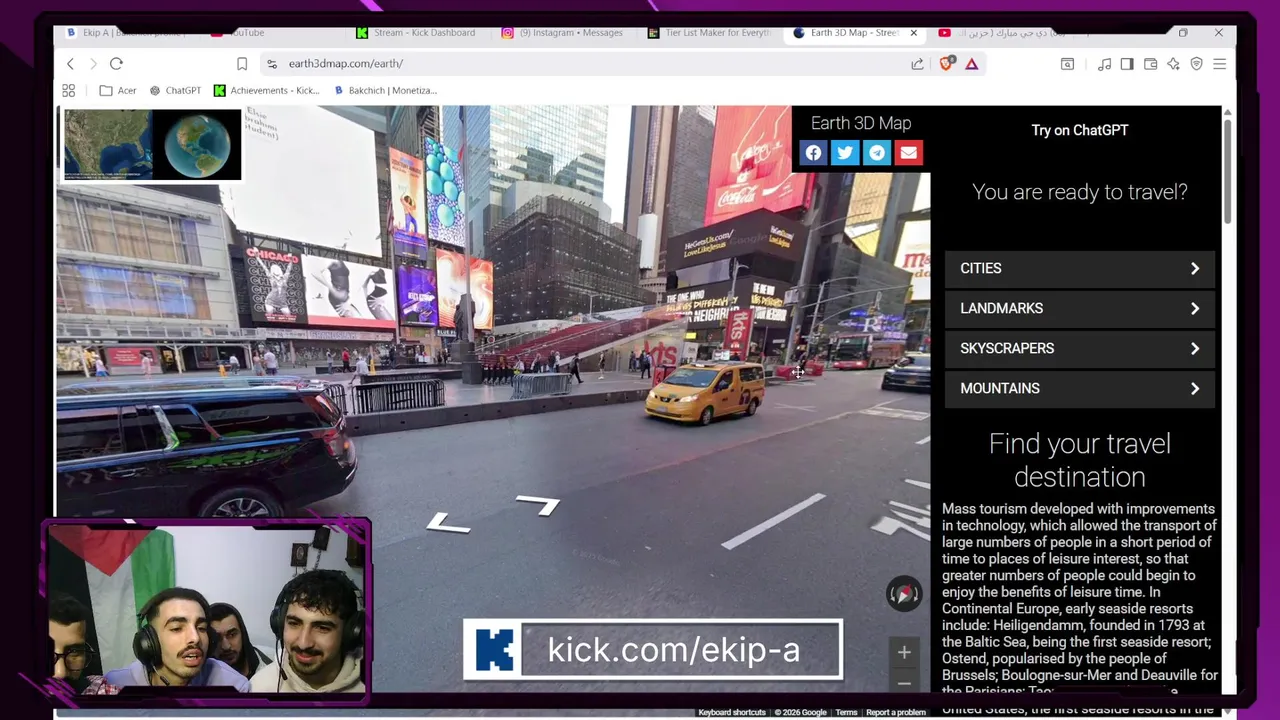Zoom out with the minus button
Viewport: 1280px width, 720px height.
[x=904, y=683]
